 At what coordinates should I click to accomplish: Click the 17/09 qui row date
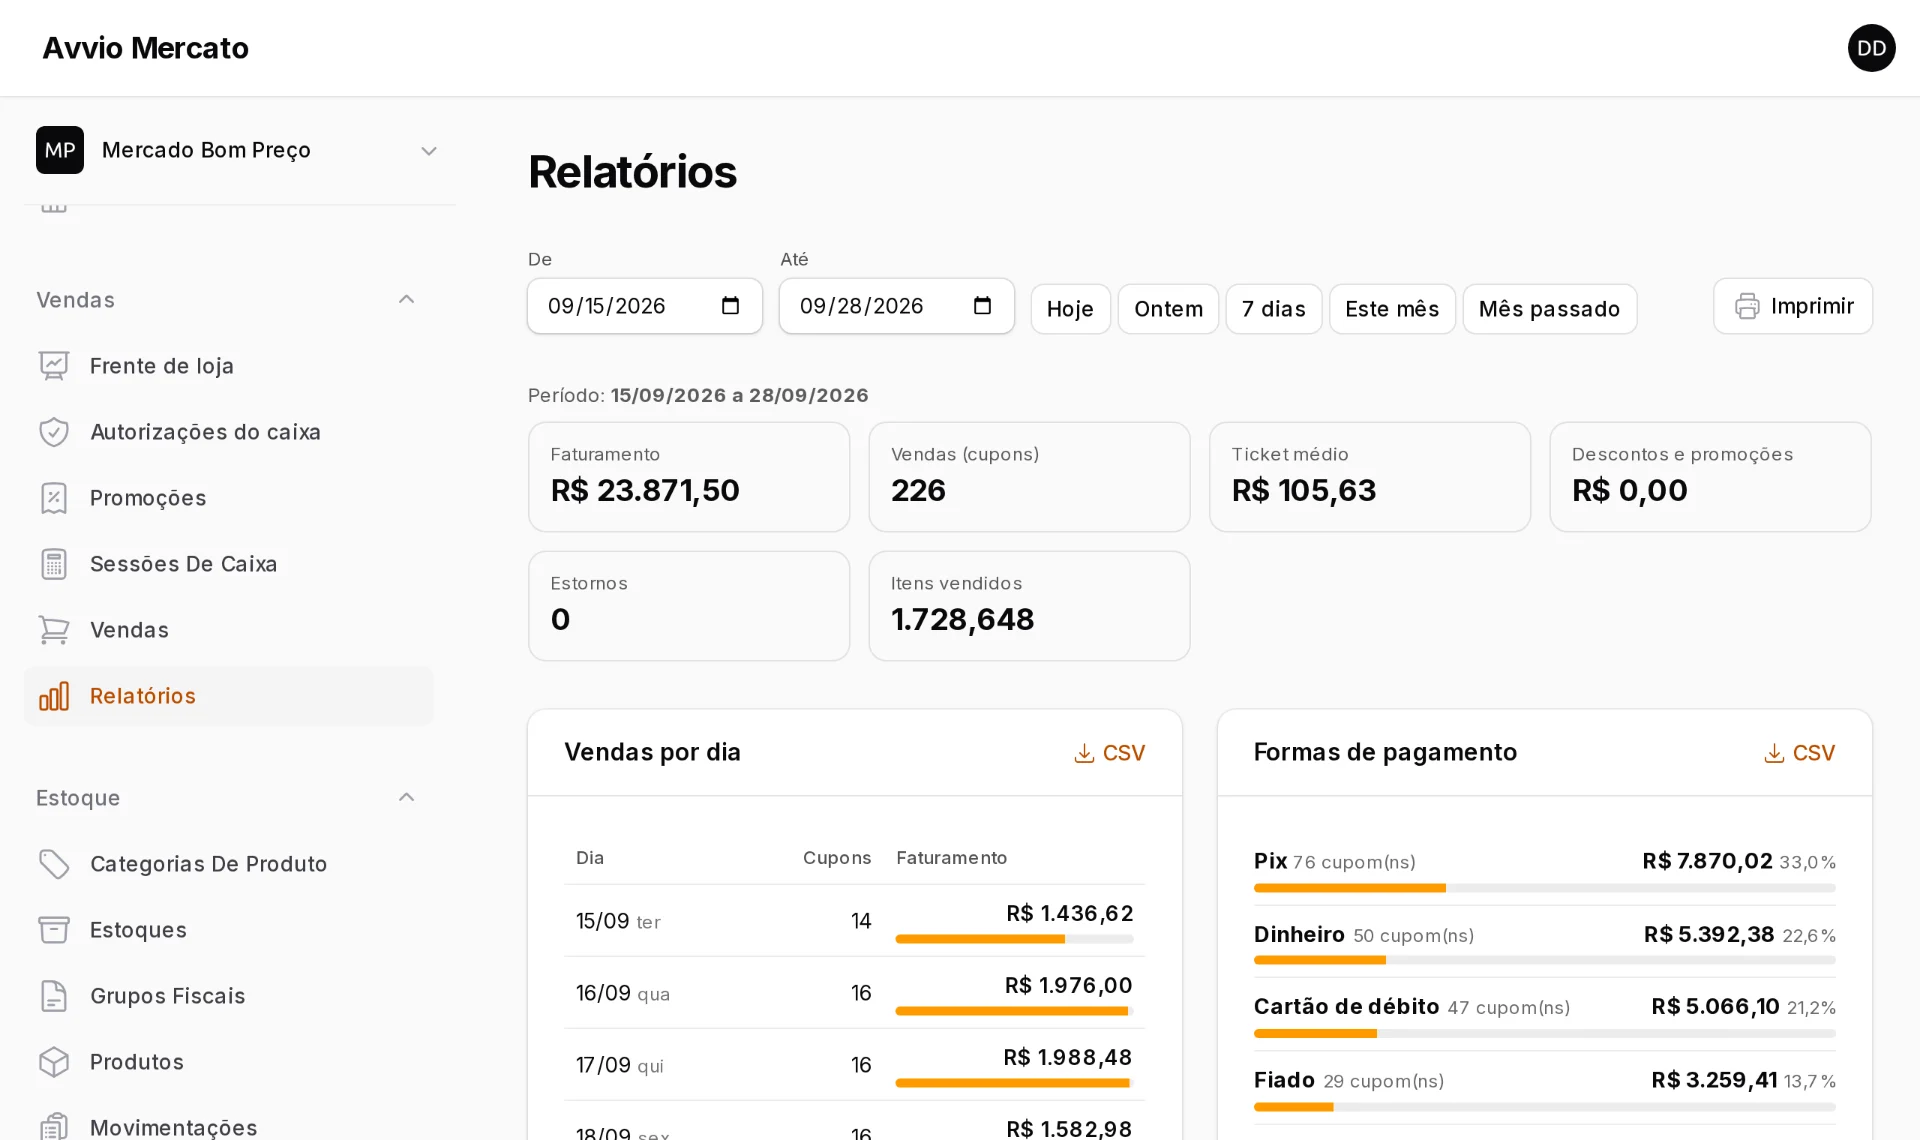[620, 1065]
